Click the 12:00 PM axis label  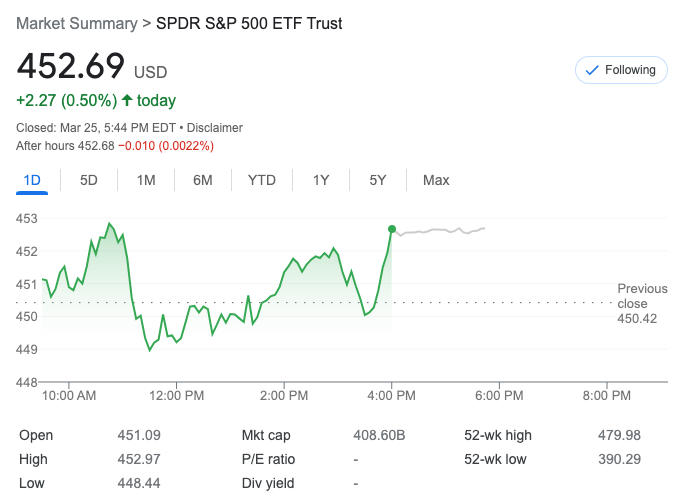pyautogui.click(x=176, y=395)
